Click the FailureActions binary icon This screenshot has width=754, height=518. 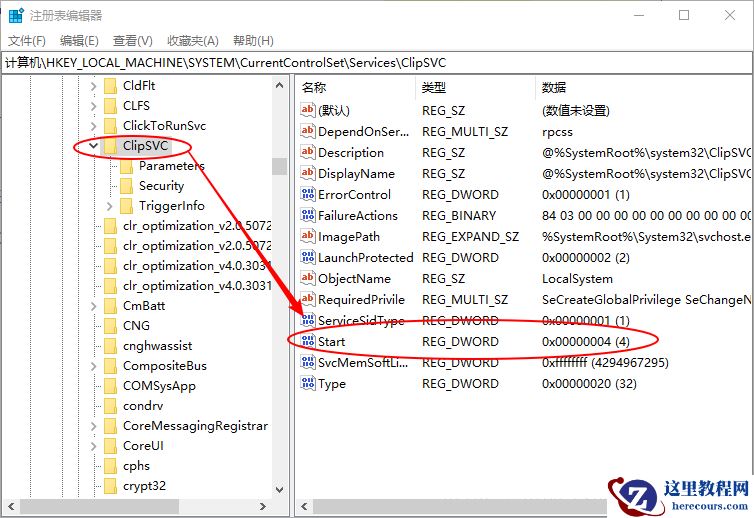pyautogui.click(x=308, y=215)
